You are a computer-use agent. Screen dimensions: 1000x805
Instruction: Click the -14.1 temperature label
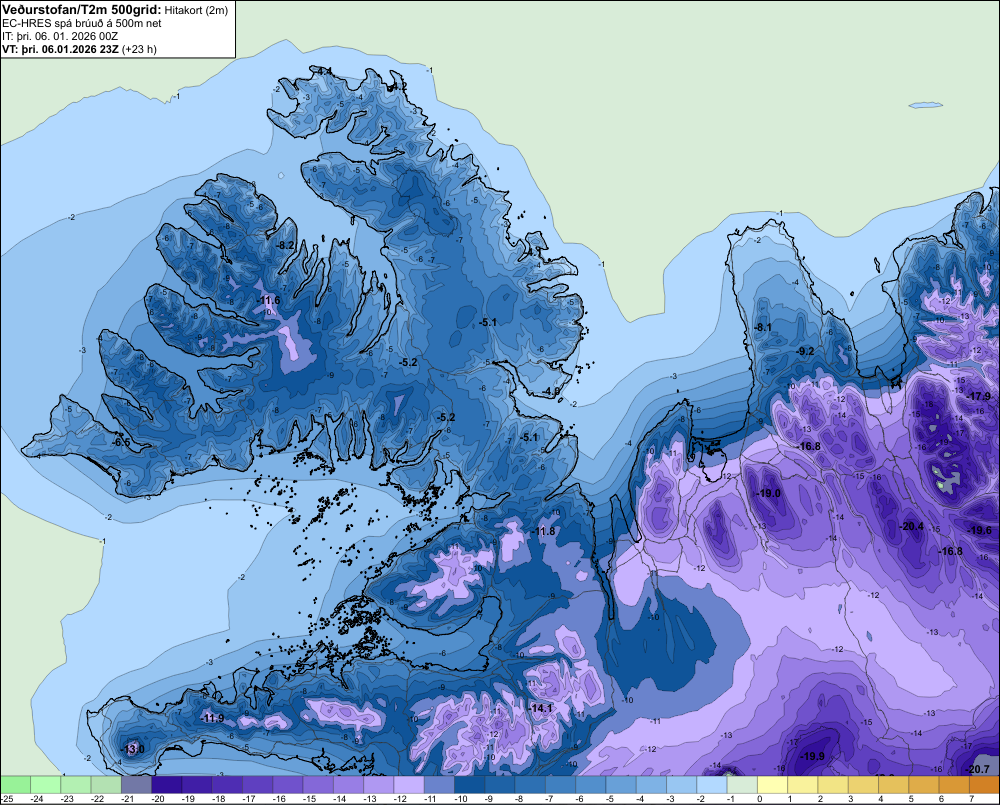[x=540, y=708]
